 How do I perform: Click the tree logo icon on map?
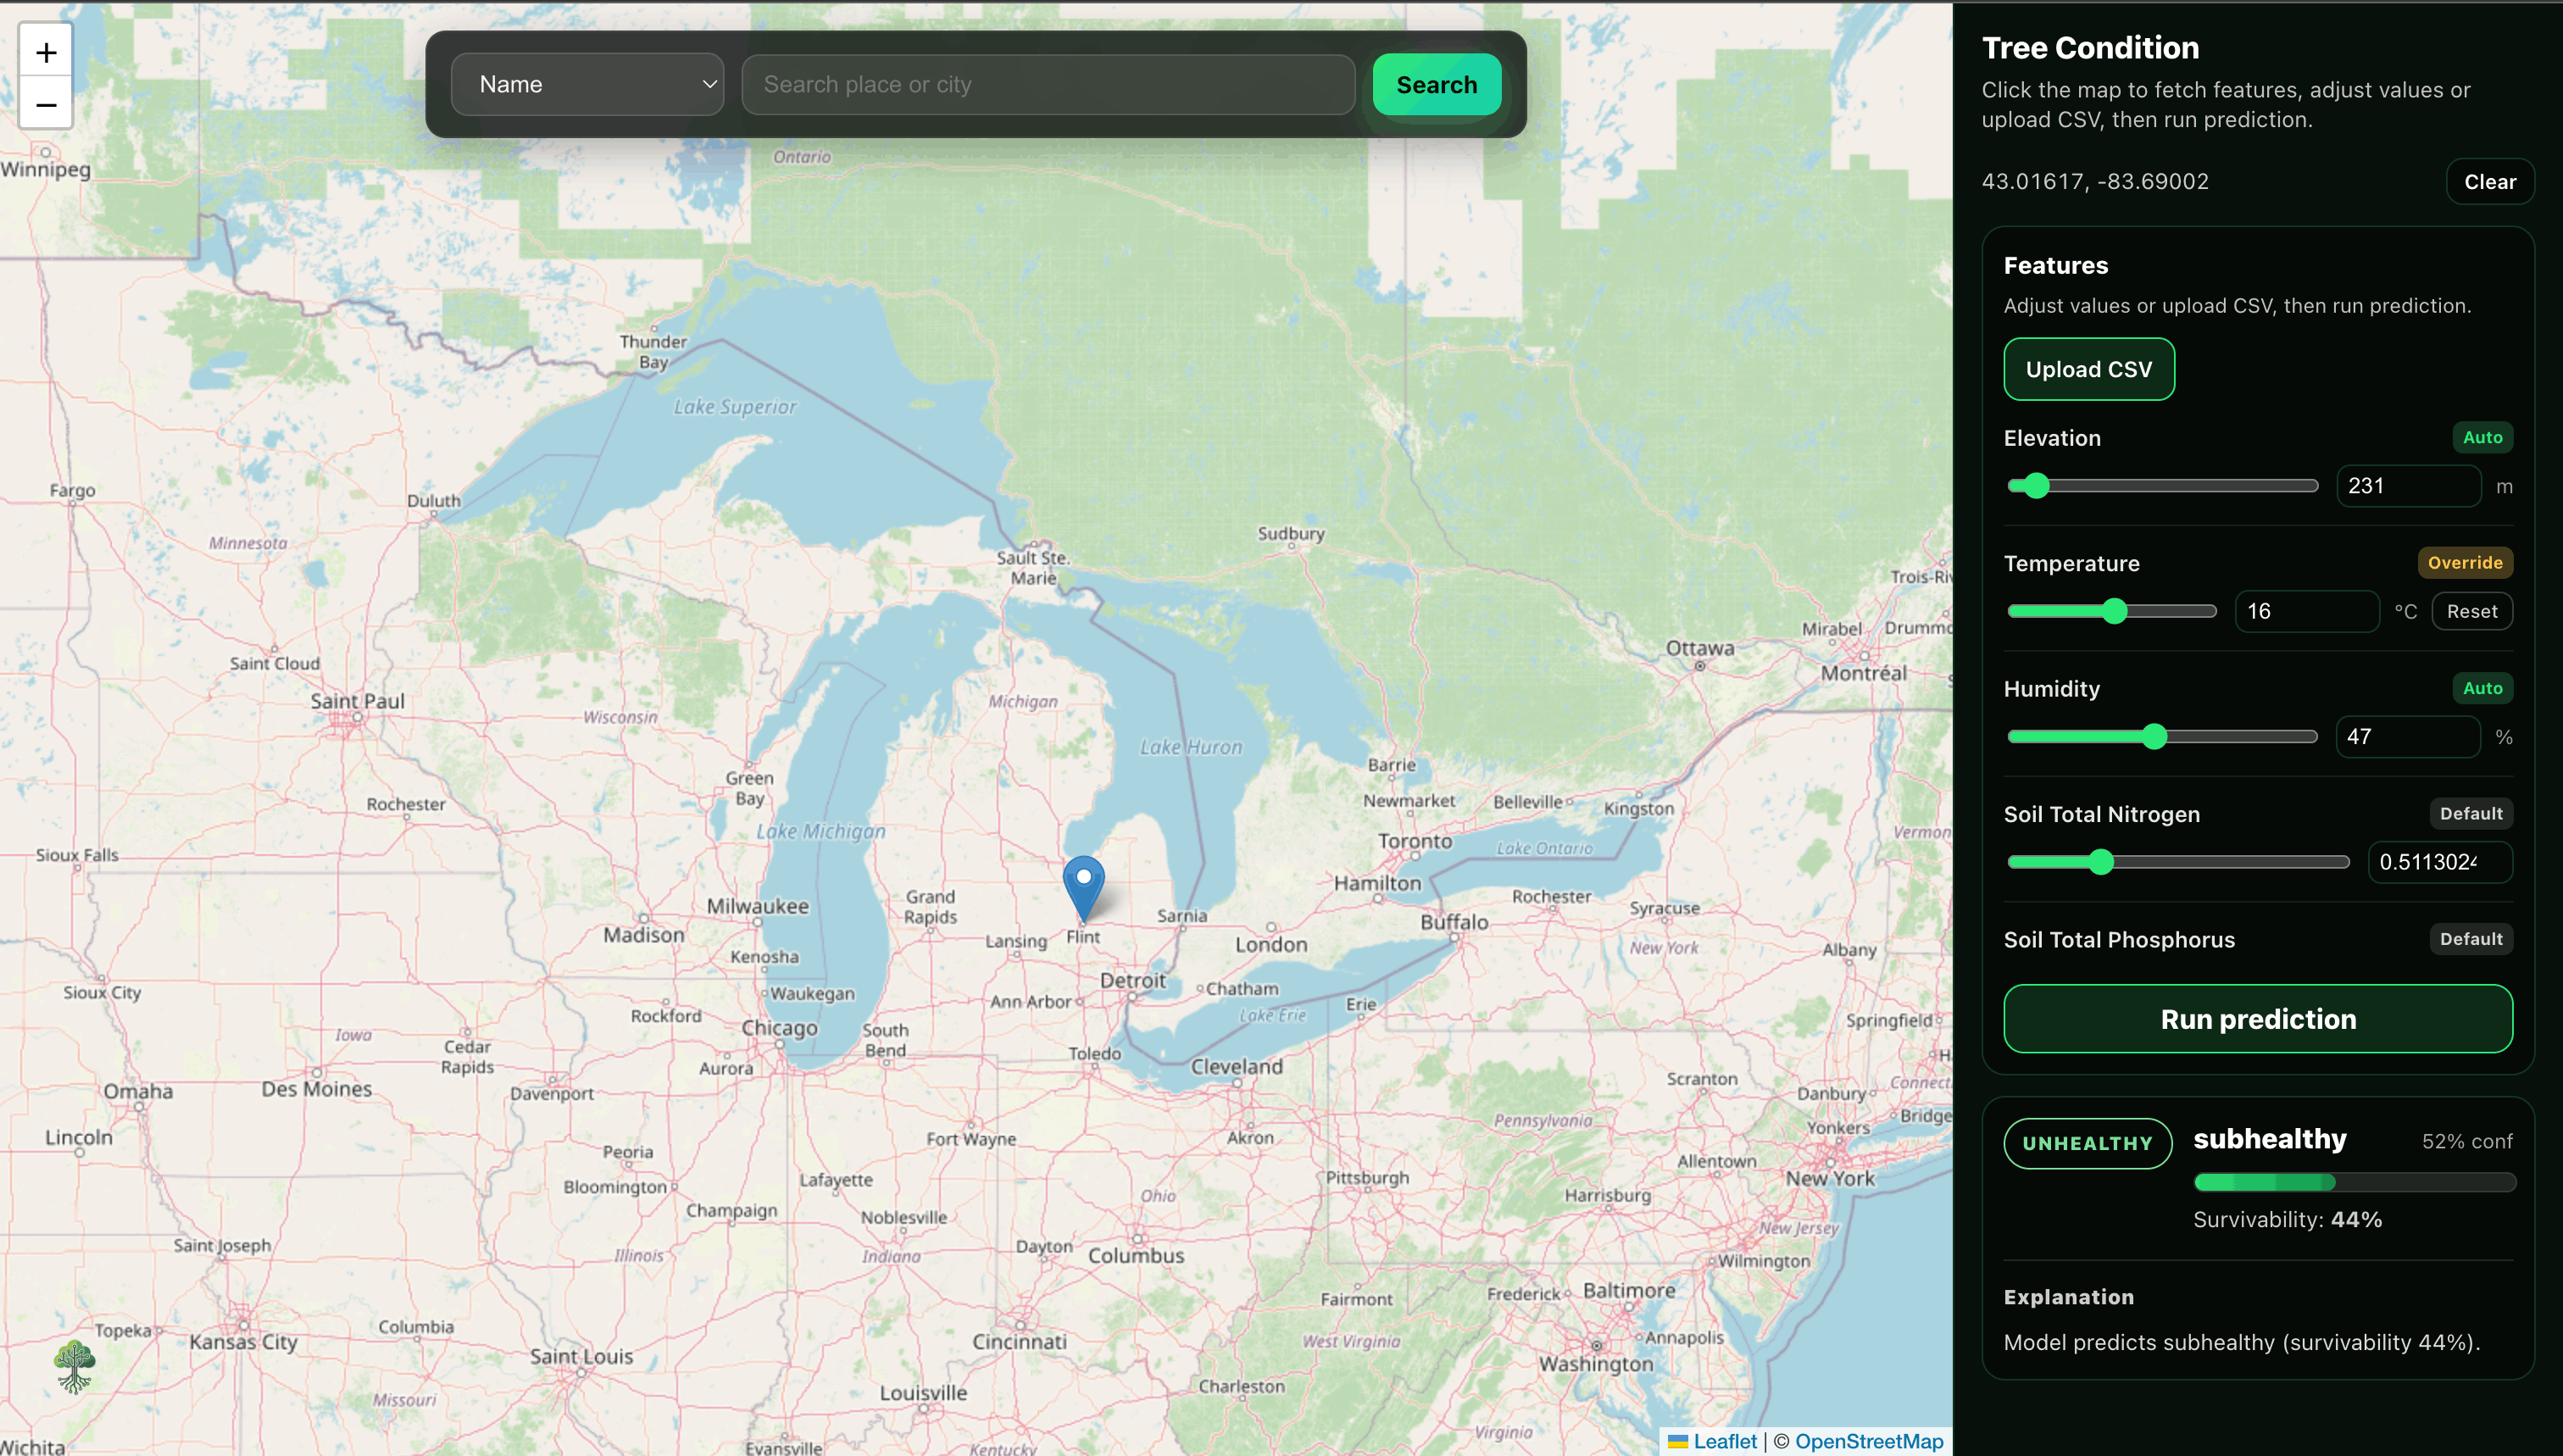coord(74,1367)
